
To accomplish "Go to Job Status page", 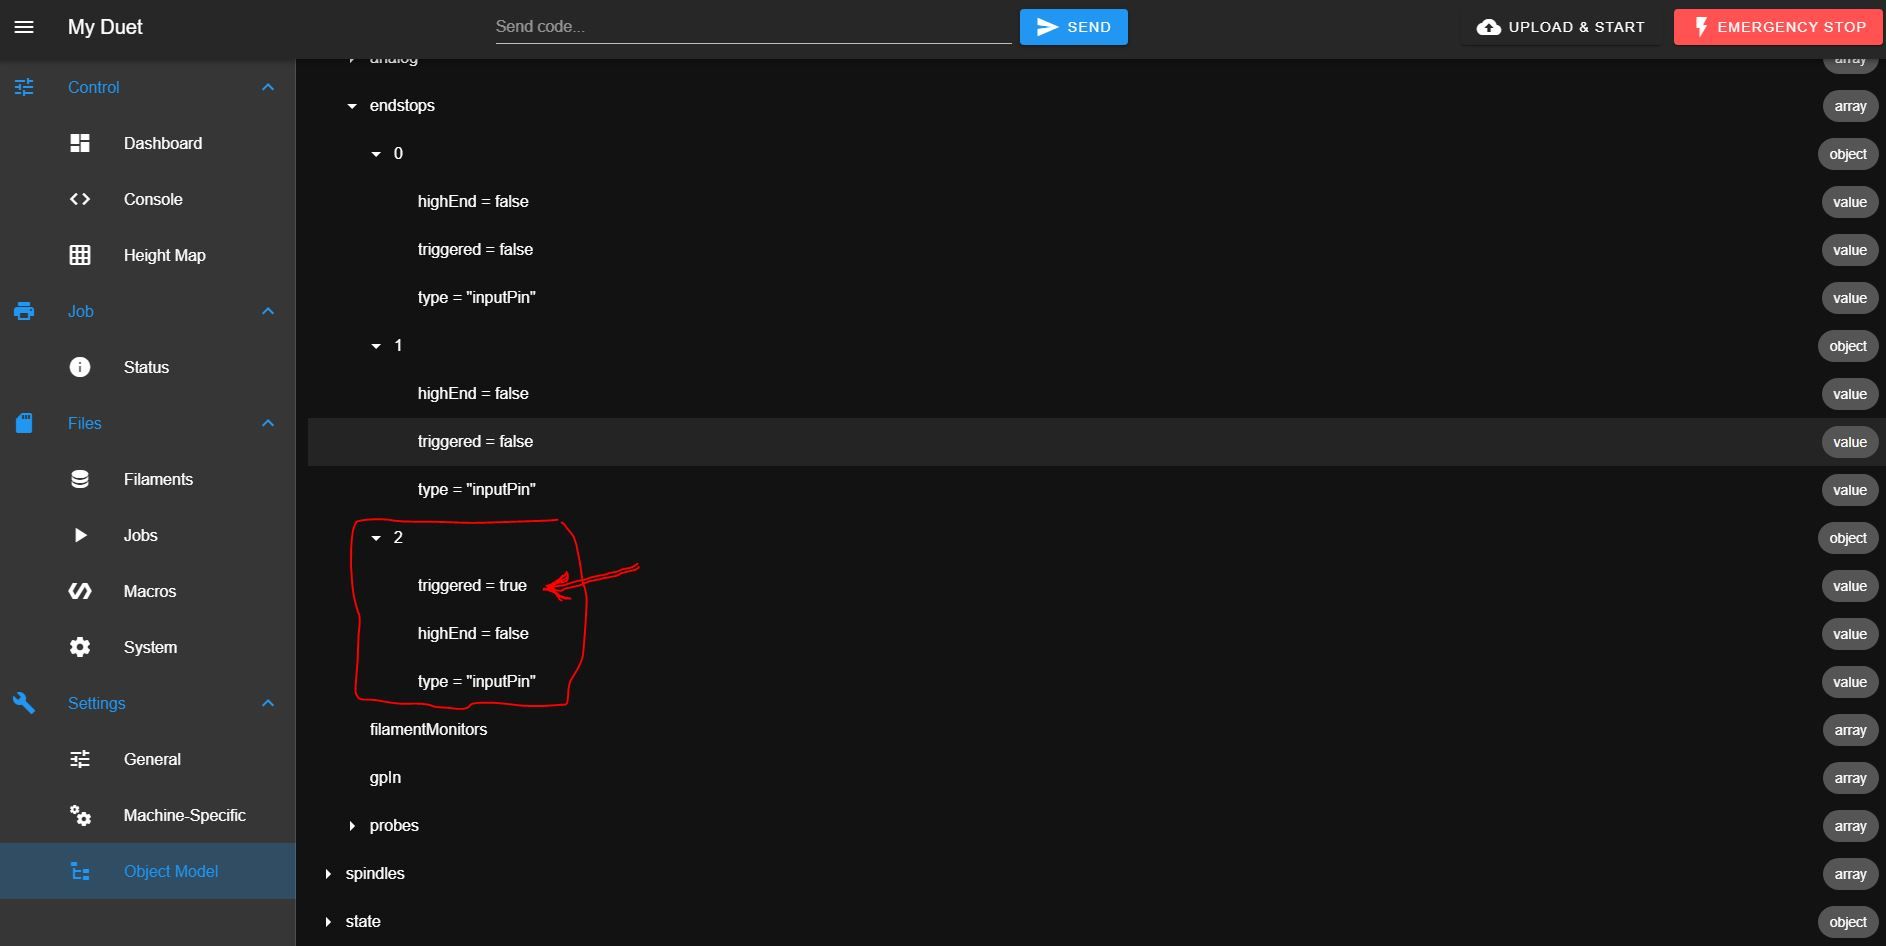I will (x=148, y=367).
